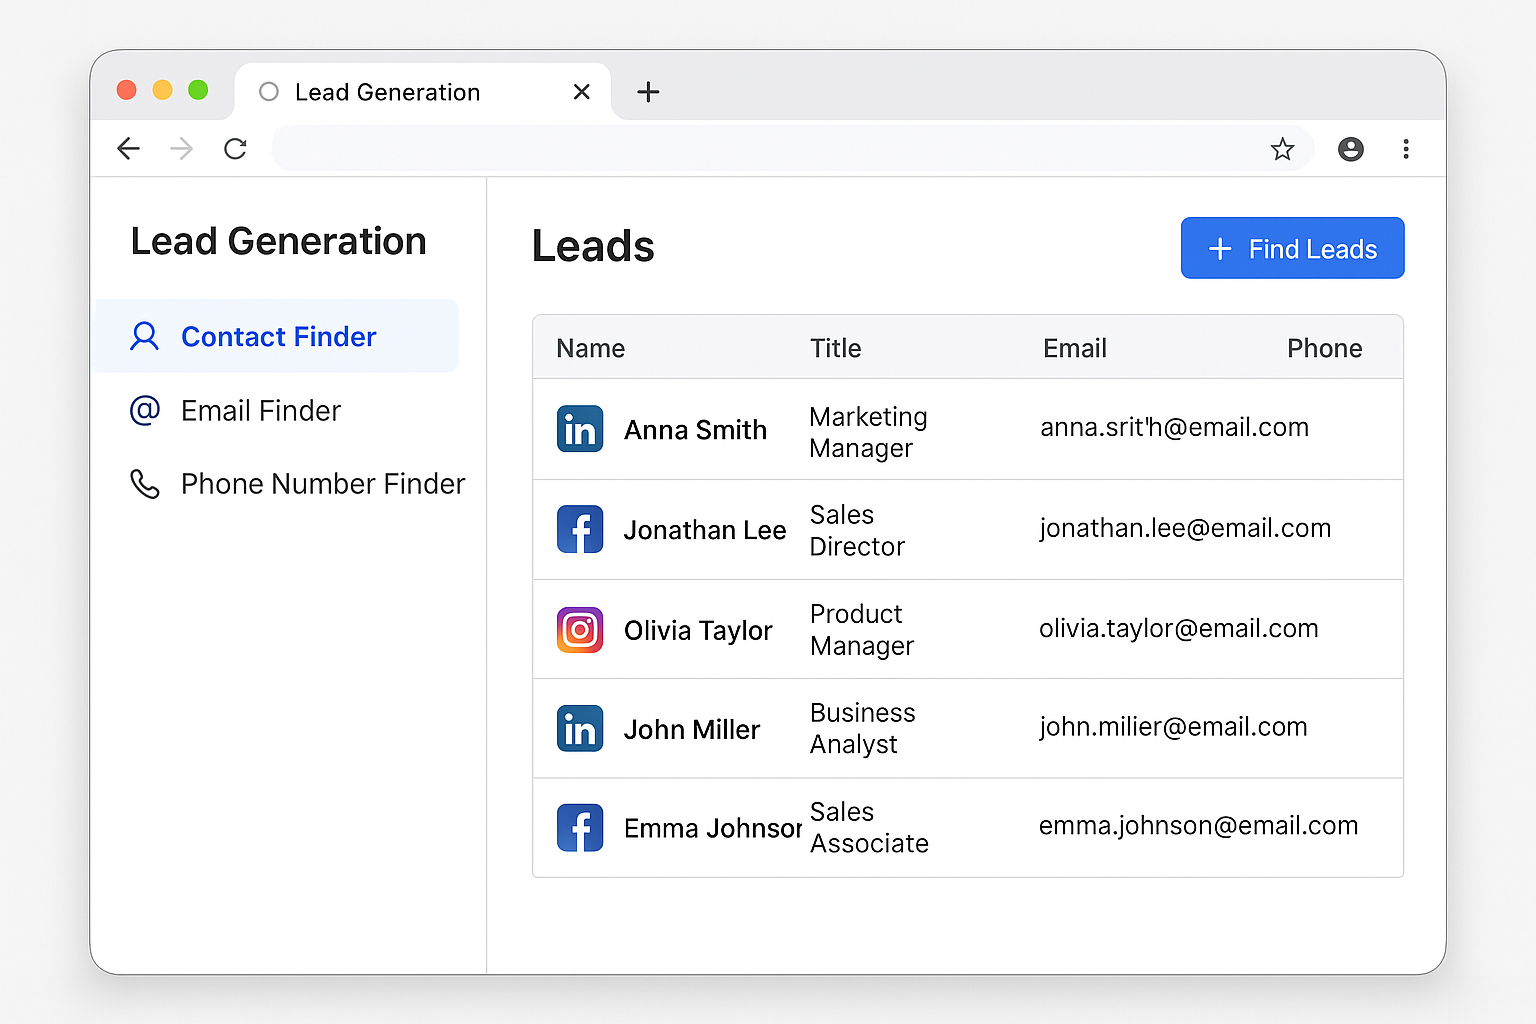Bookmark the page using the star icon

click(x=1283, y=148)
